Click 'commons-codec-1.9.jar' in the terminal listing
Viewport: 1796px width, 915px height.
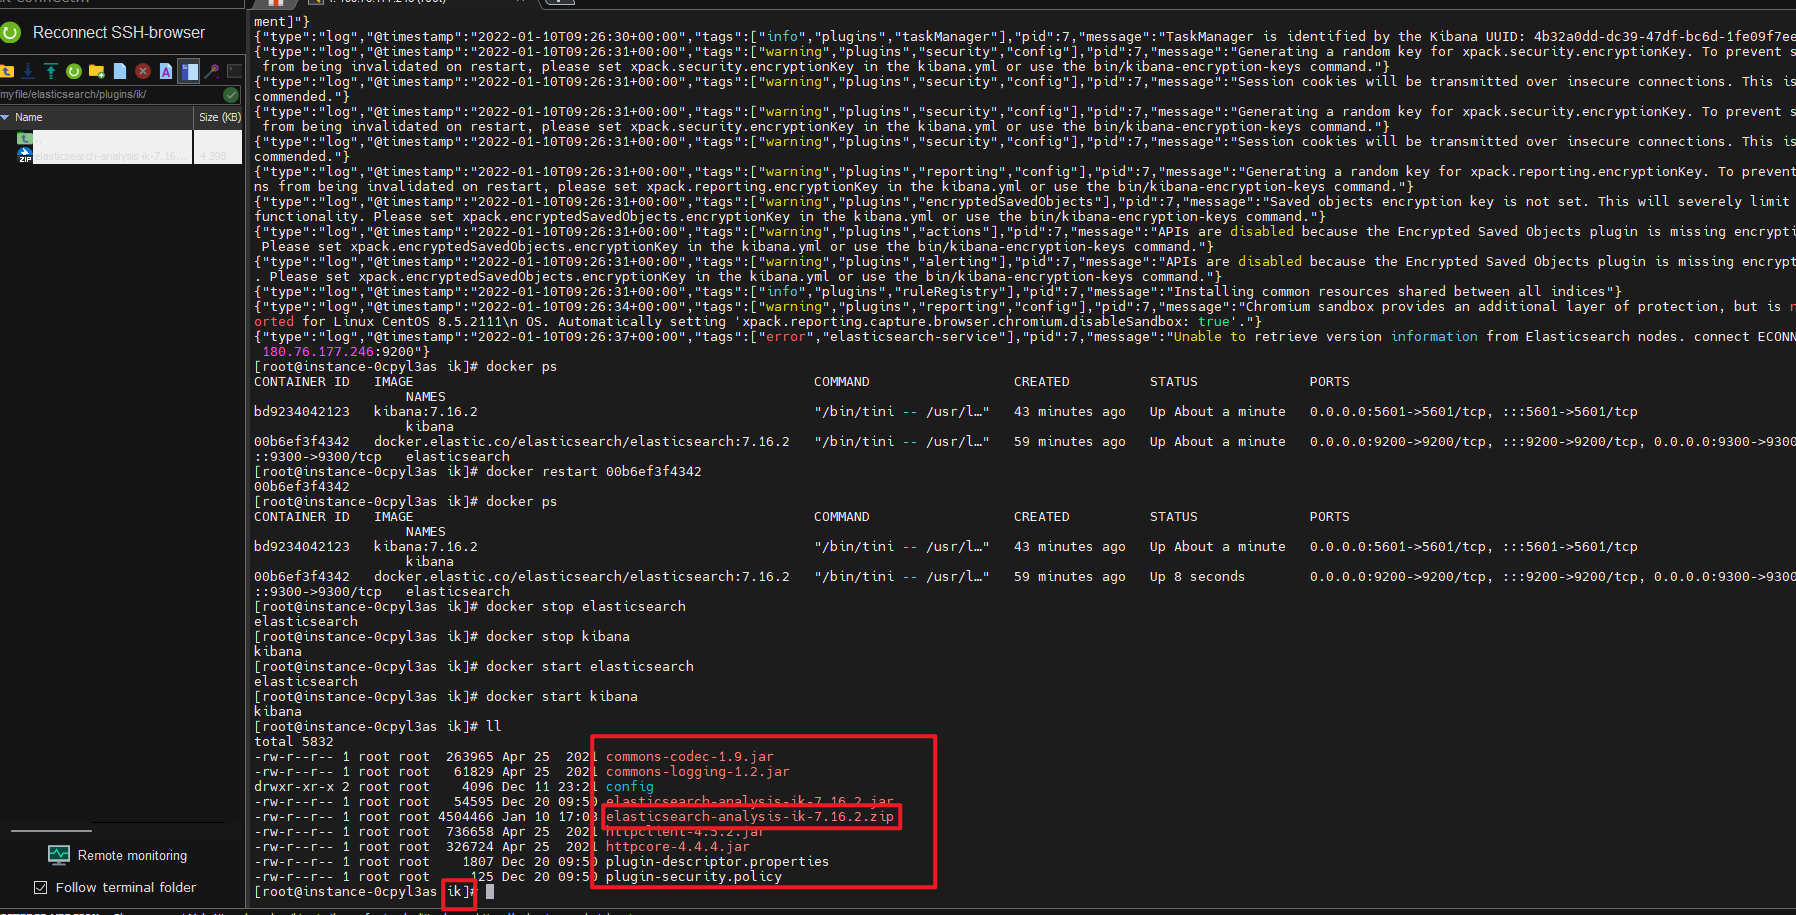[x=689, y=757]
